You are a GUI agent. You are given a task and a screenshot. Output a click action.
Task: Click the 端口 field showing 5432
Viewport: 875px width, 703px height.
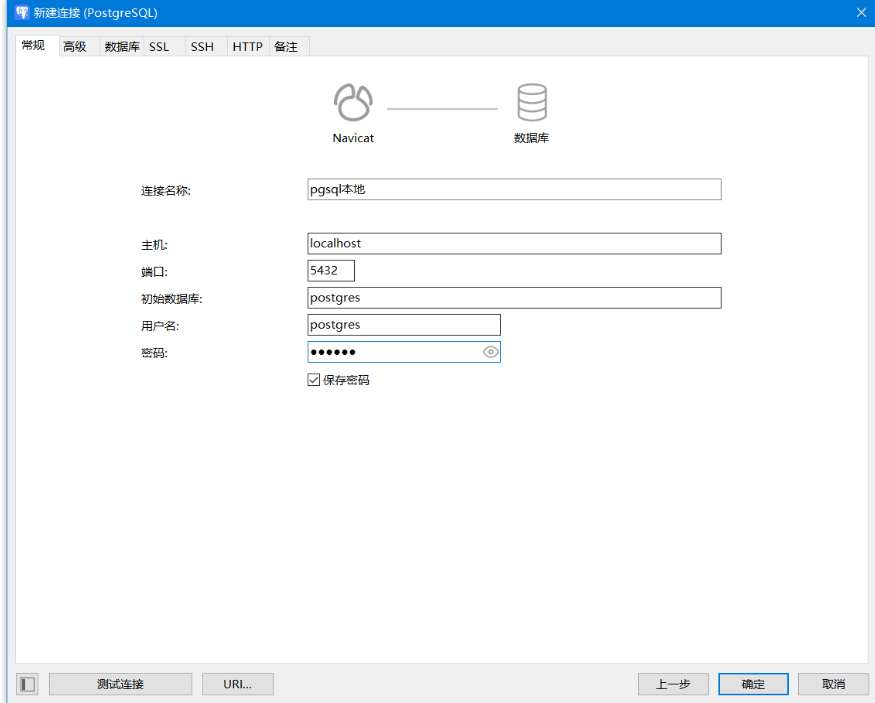coord(331,271)
